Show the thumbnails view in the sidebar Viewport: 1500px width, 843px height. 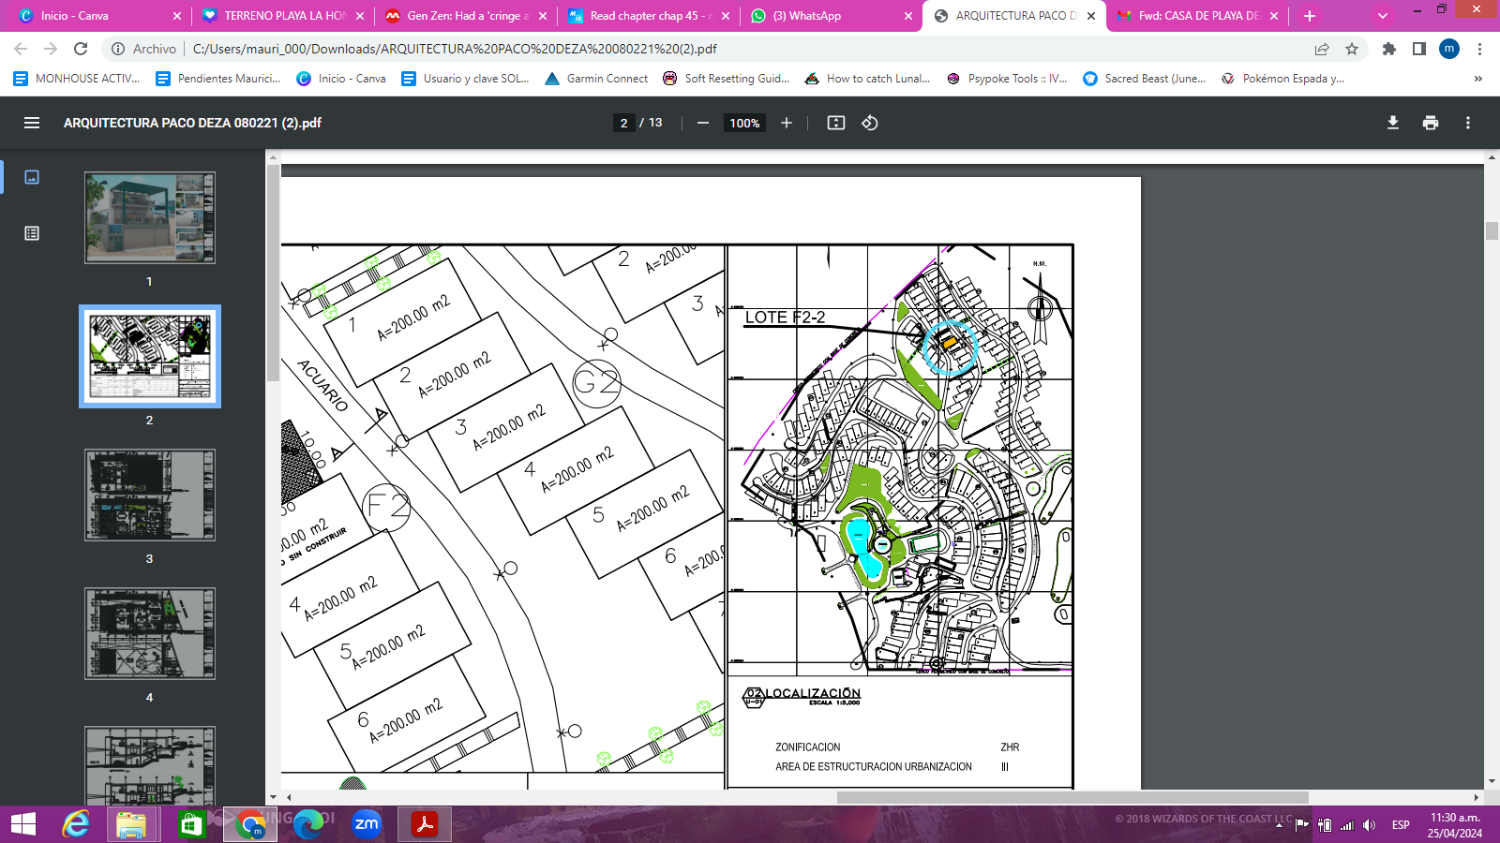tap(32, 177)
